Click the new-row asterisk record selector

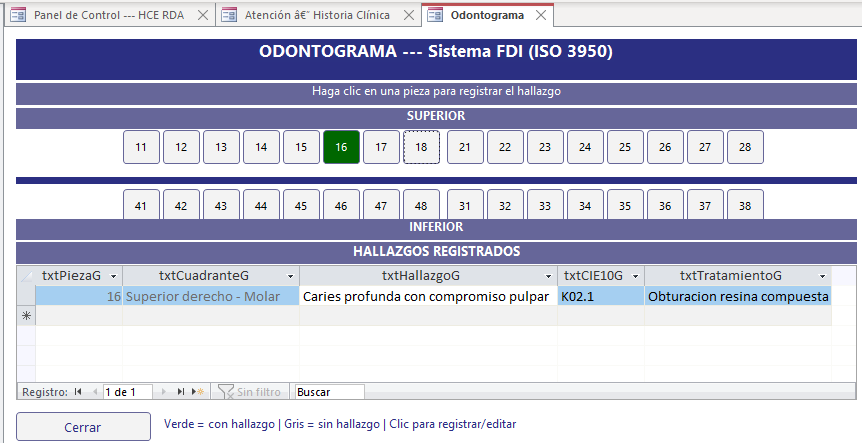pyautogui.click(x=26, y=315)
